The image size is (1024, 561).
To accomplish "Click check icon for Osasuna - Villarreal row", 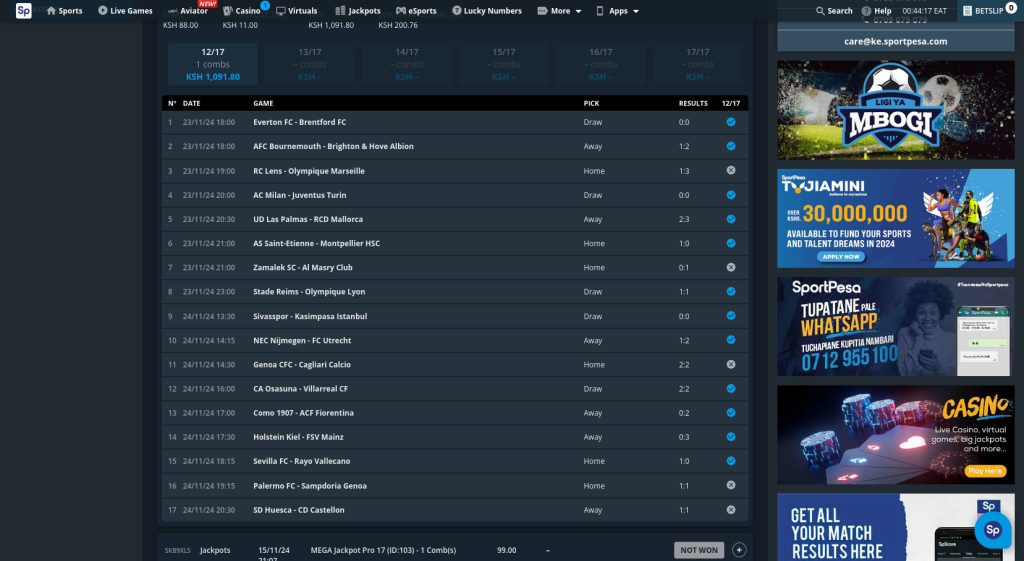I will point(731,389).
